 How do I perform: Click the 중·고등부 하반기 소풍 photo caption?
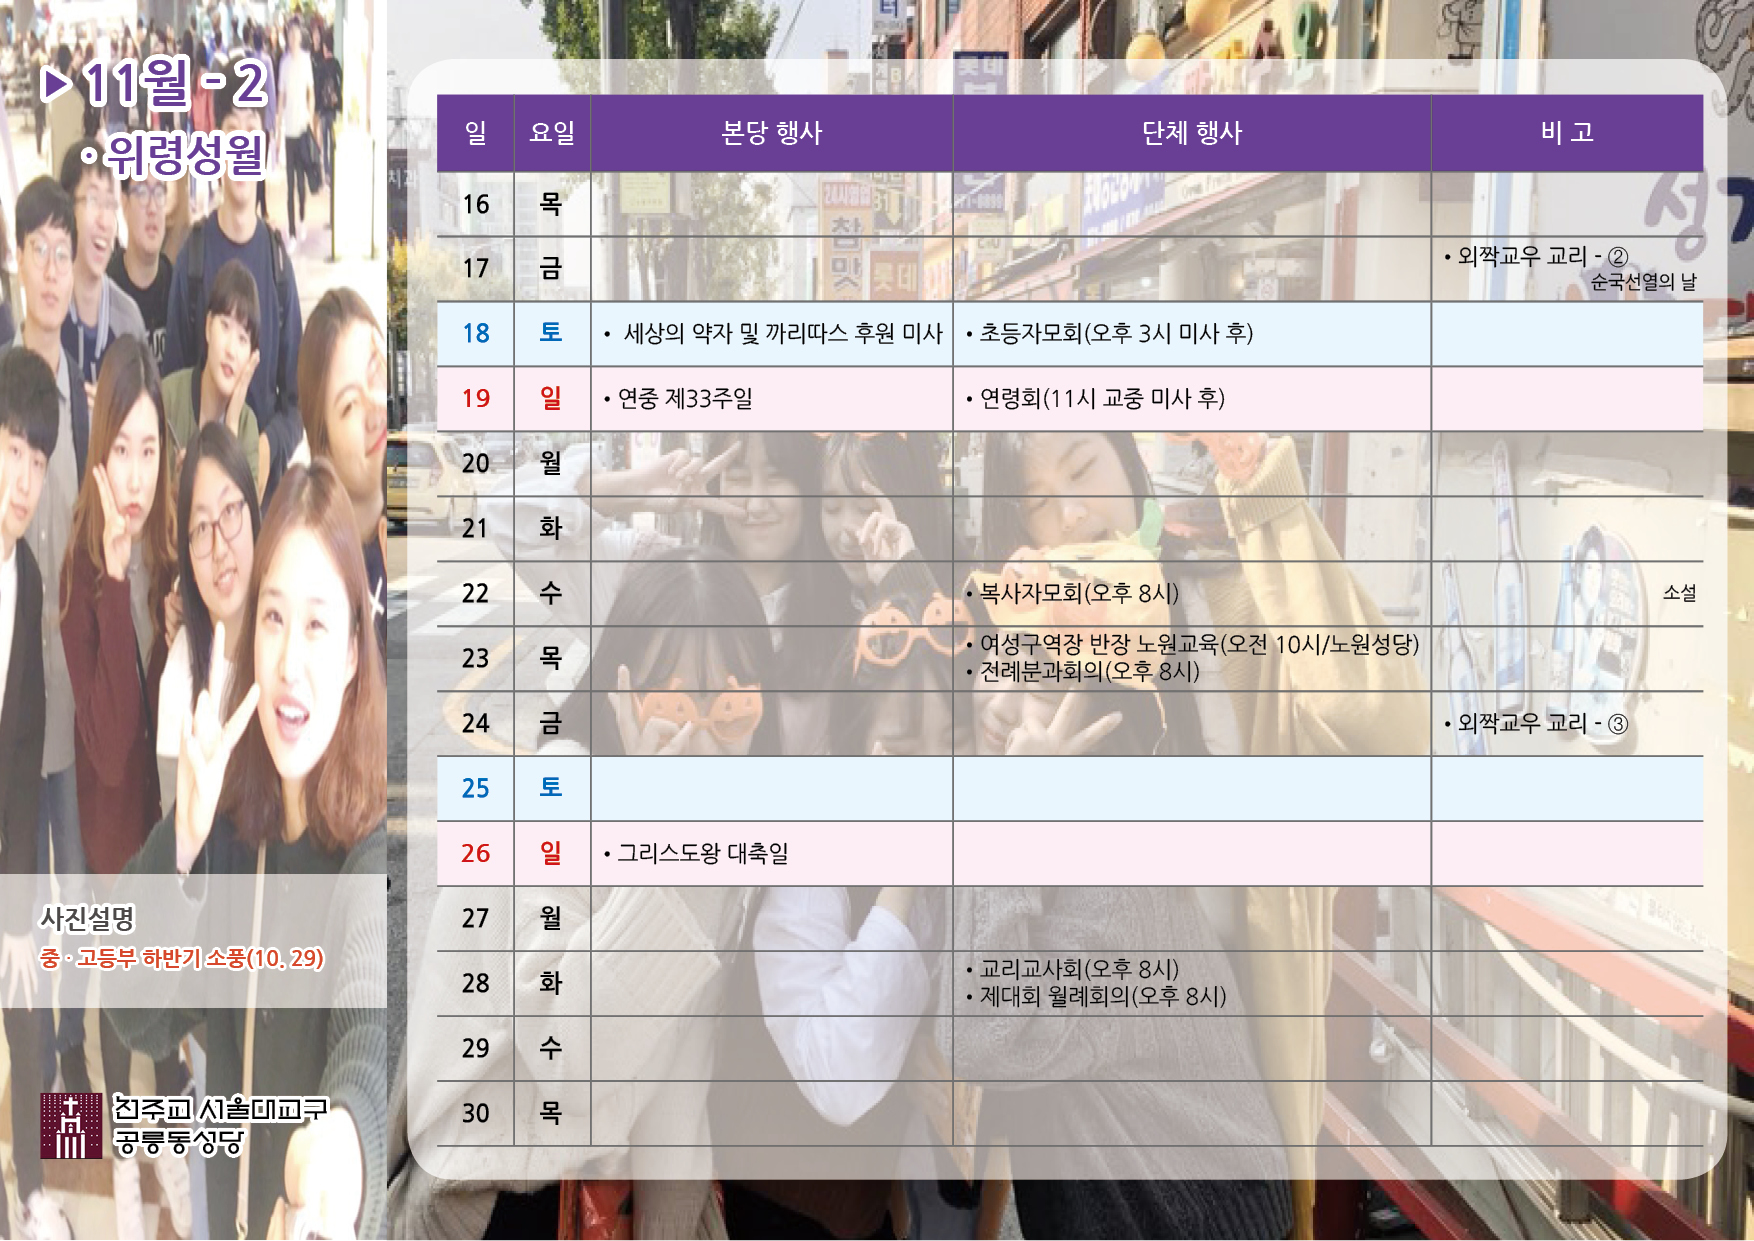tap(182, 958)
